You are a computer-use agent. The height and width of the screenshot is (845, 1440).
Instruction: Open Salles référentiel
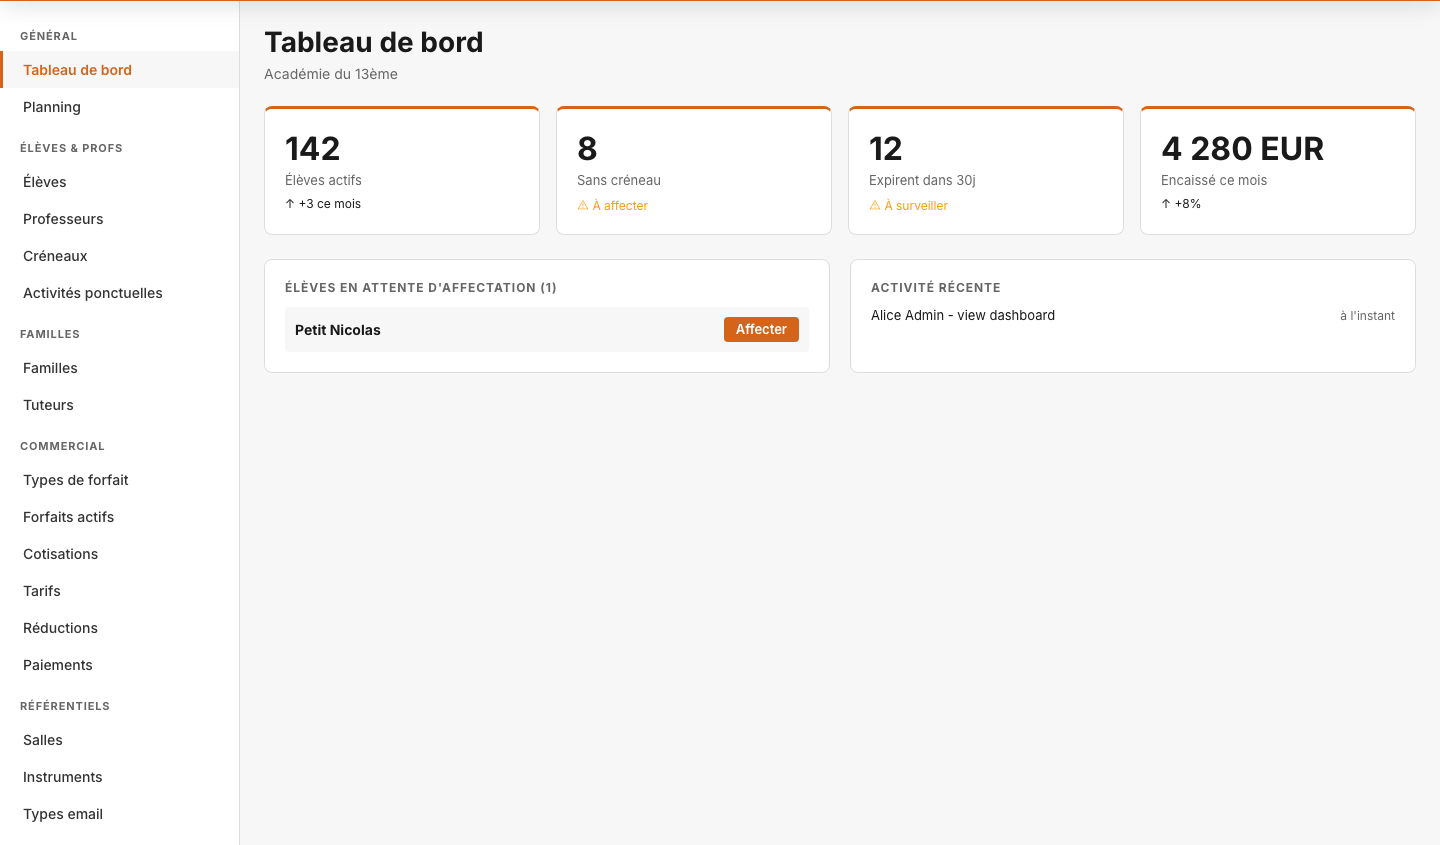tap(120, 740)
